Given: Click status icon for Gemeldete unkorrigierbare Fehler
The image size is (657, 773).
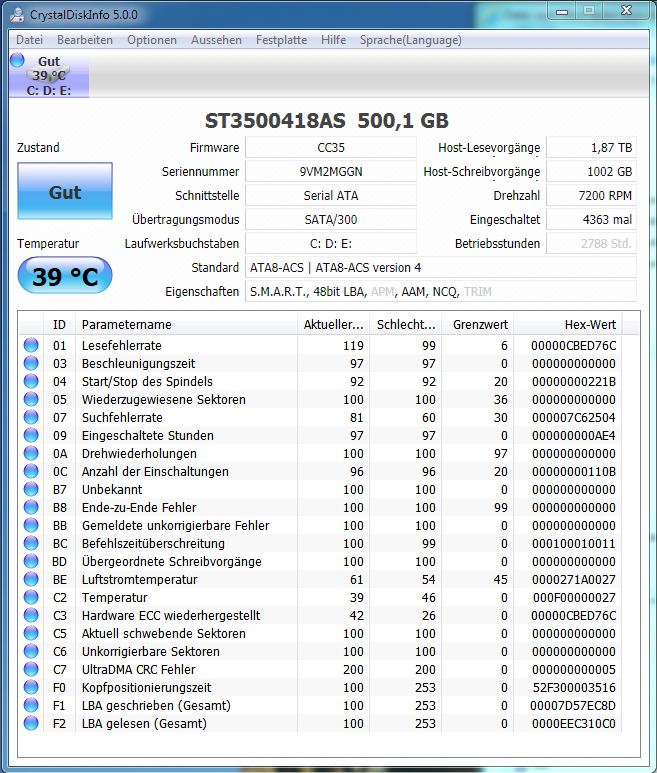Looking at the screenshot, I should (31, 525).
